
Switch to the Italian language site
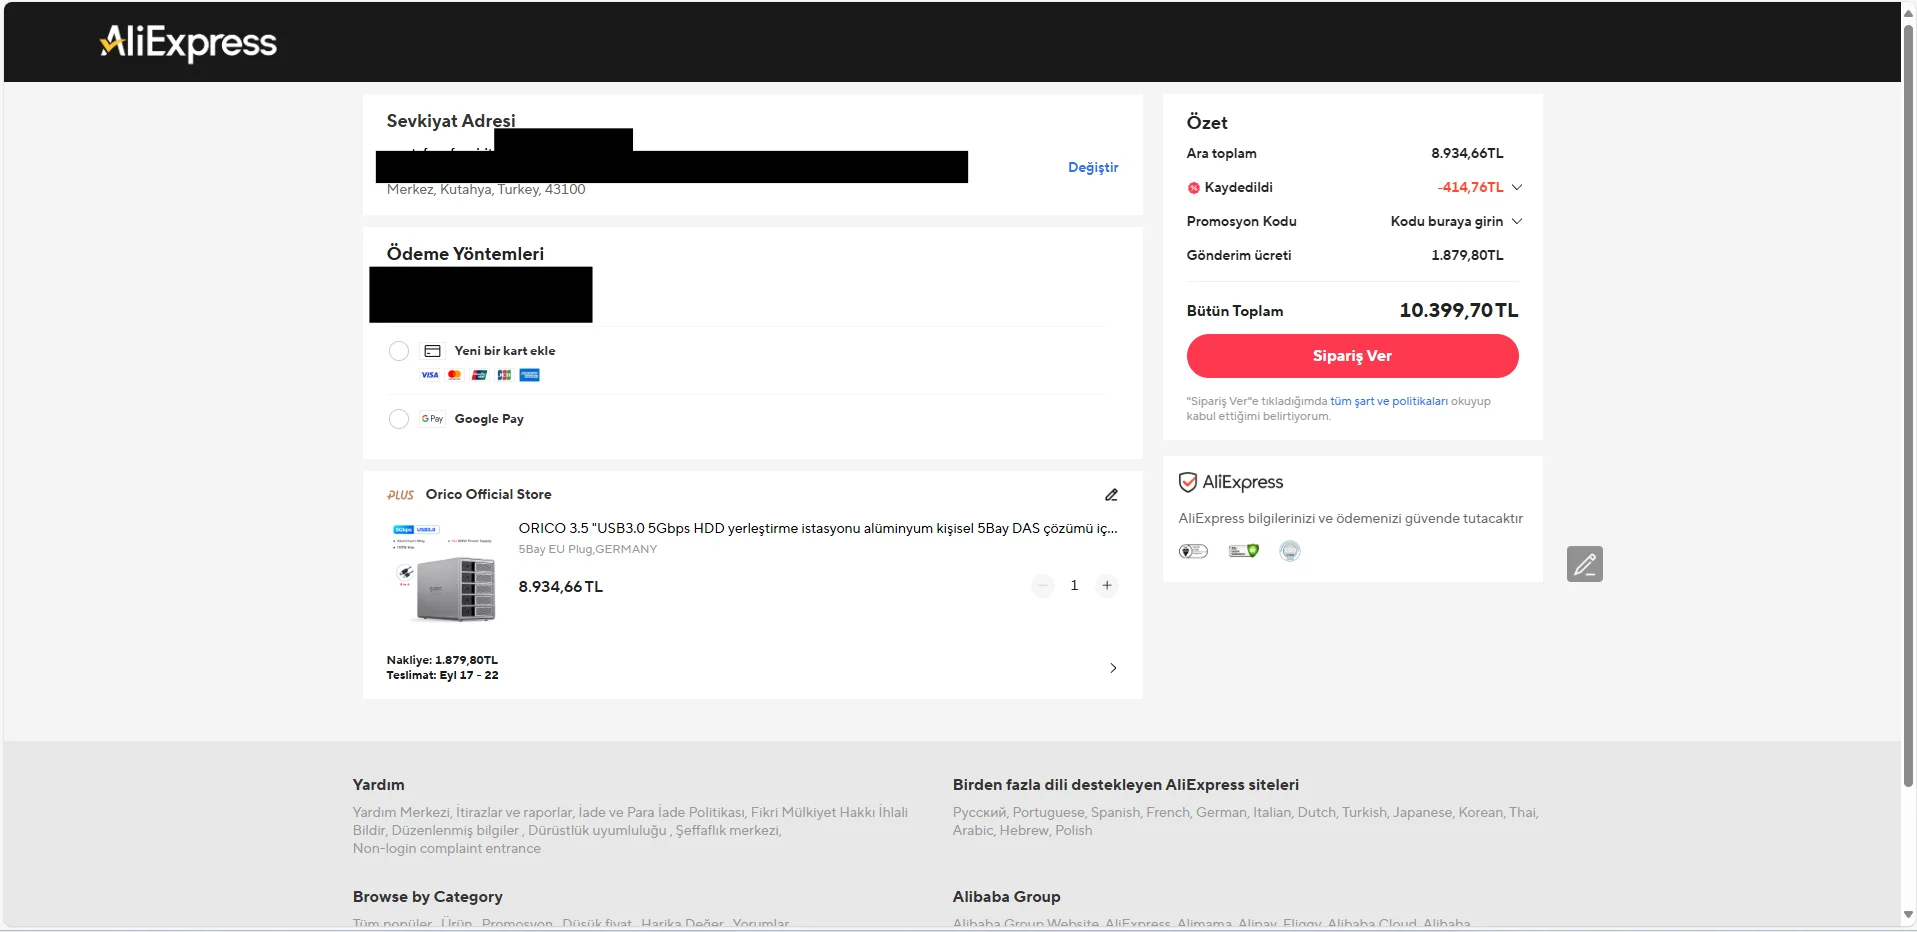(x=1273, y=813)
